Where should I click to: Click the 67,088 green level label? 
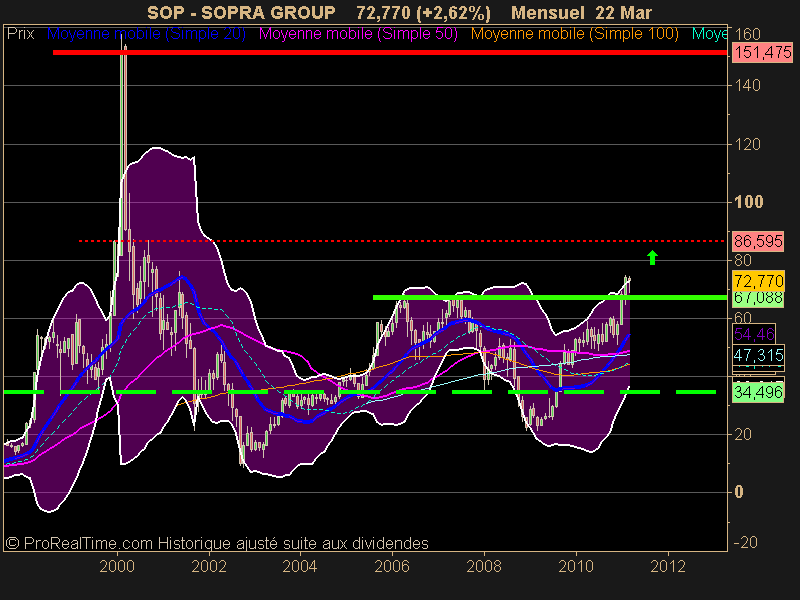(758, 298)
